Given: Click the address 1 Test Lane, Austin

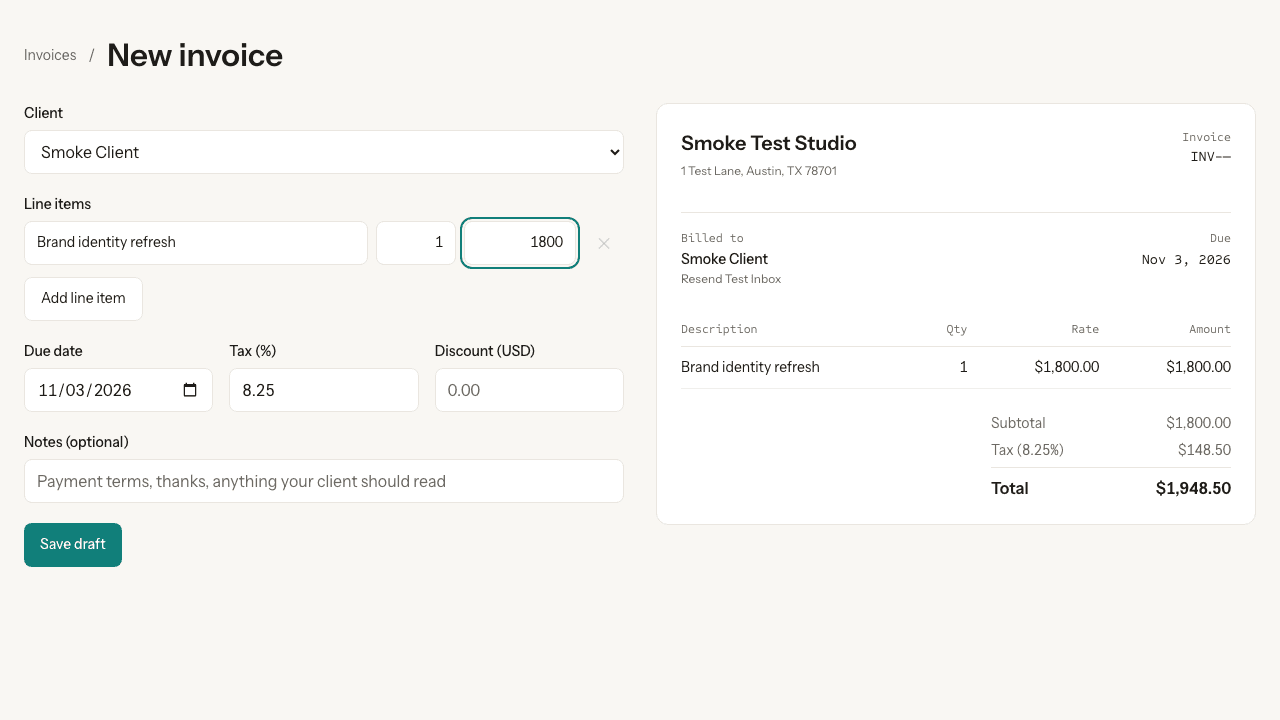Looking at the screenshot, I should coord(759,171).
